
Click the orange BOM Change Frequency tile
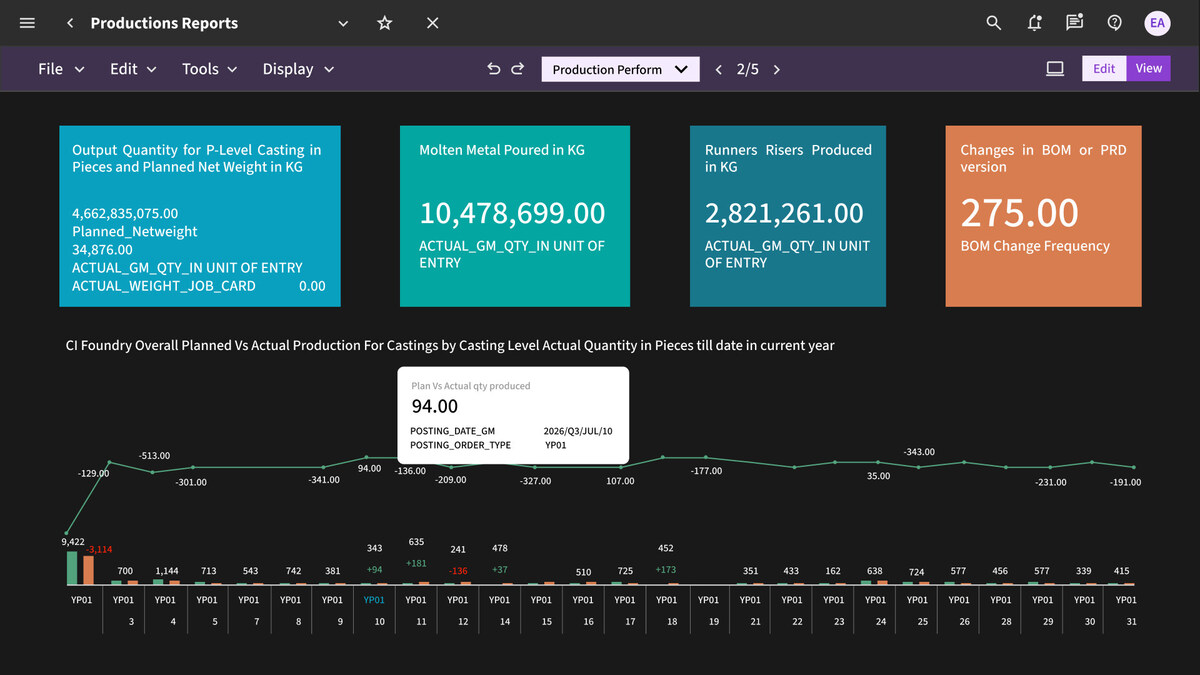click(x=1043, y=216)
